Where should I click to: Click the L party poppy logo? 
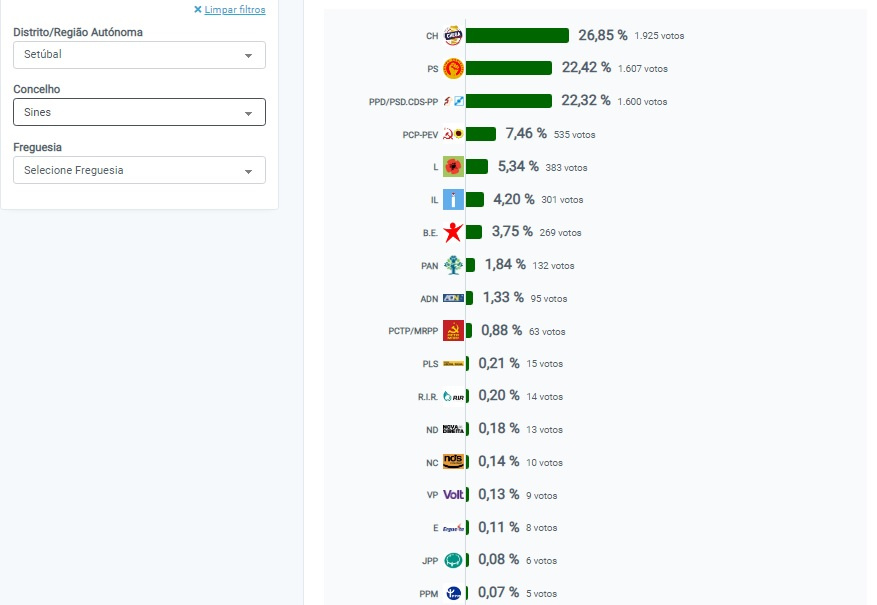[x=453, y=167]
